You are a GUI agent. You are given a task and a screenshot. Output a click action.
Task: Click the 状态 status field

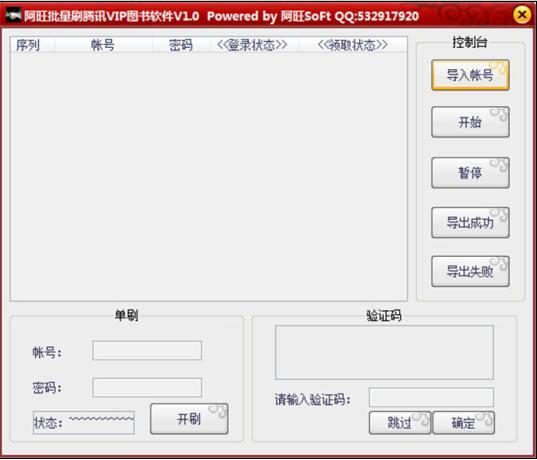[84, 423]
